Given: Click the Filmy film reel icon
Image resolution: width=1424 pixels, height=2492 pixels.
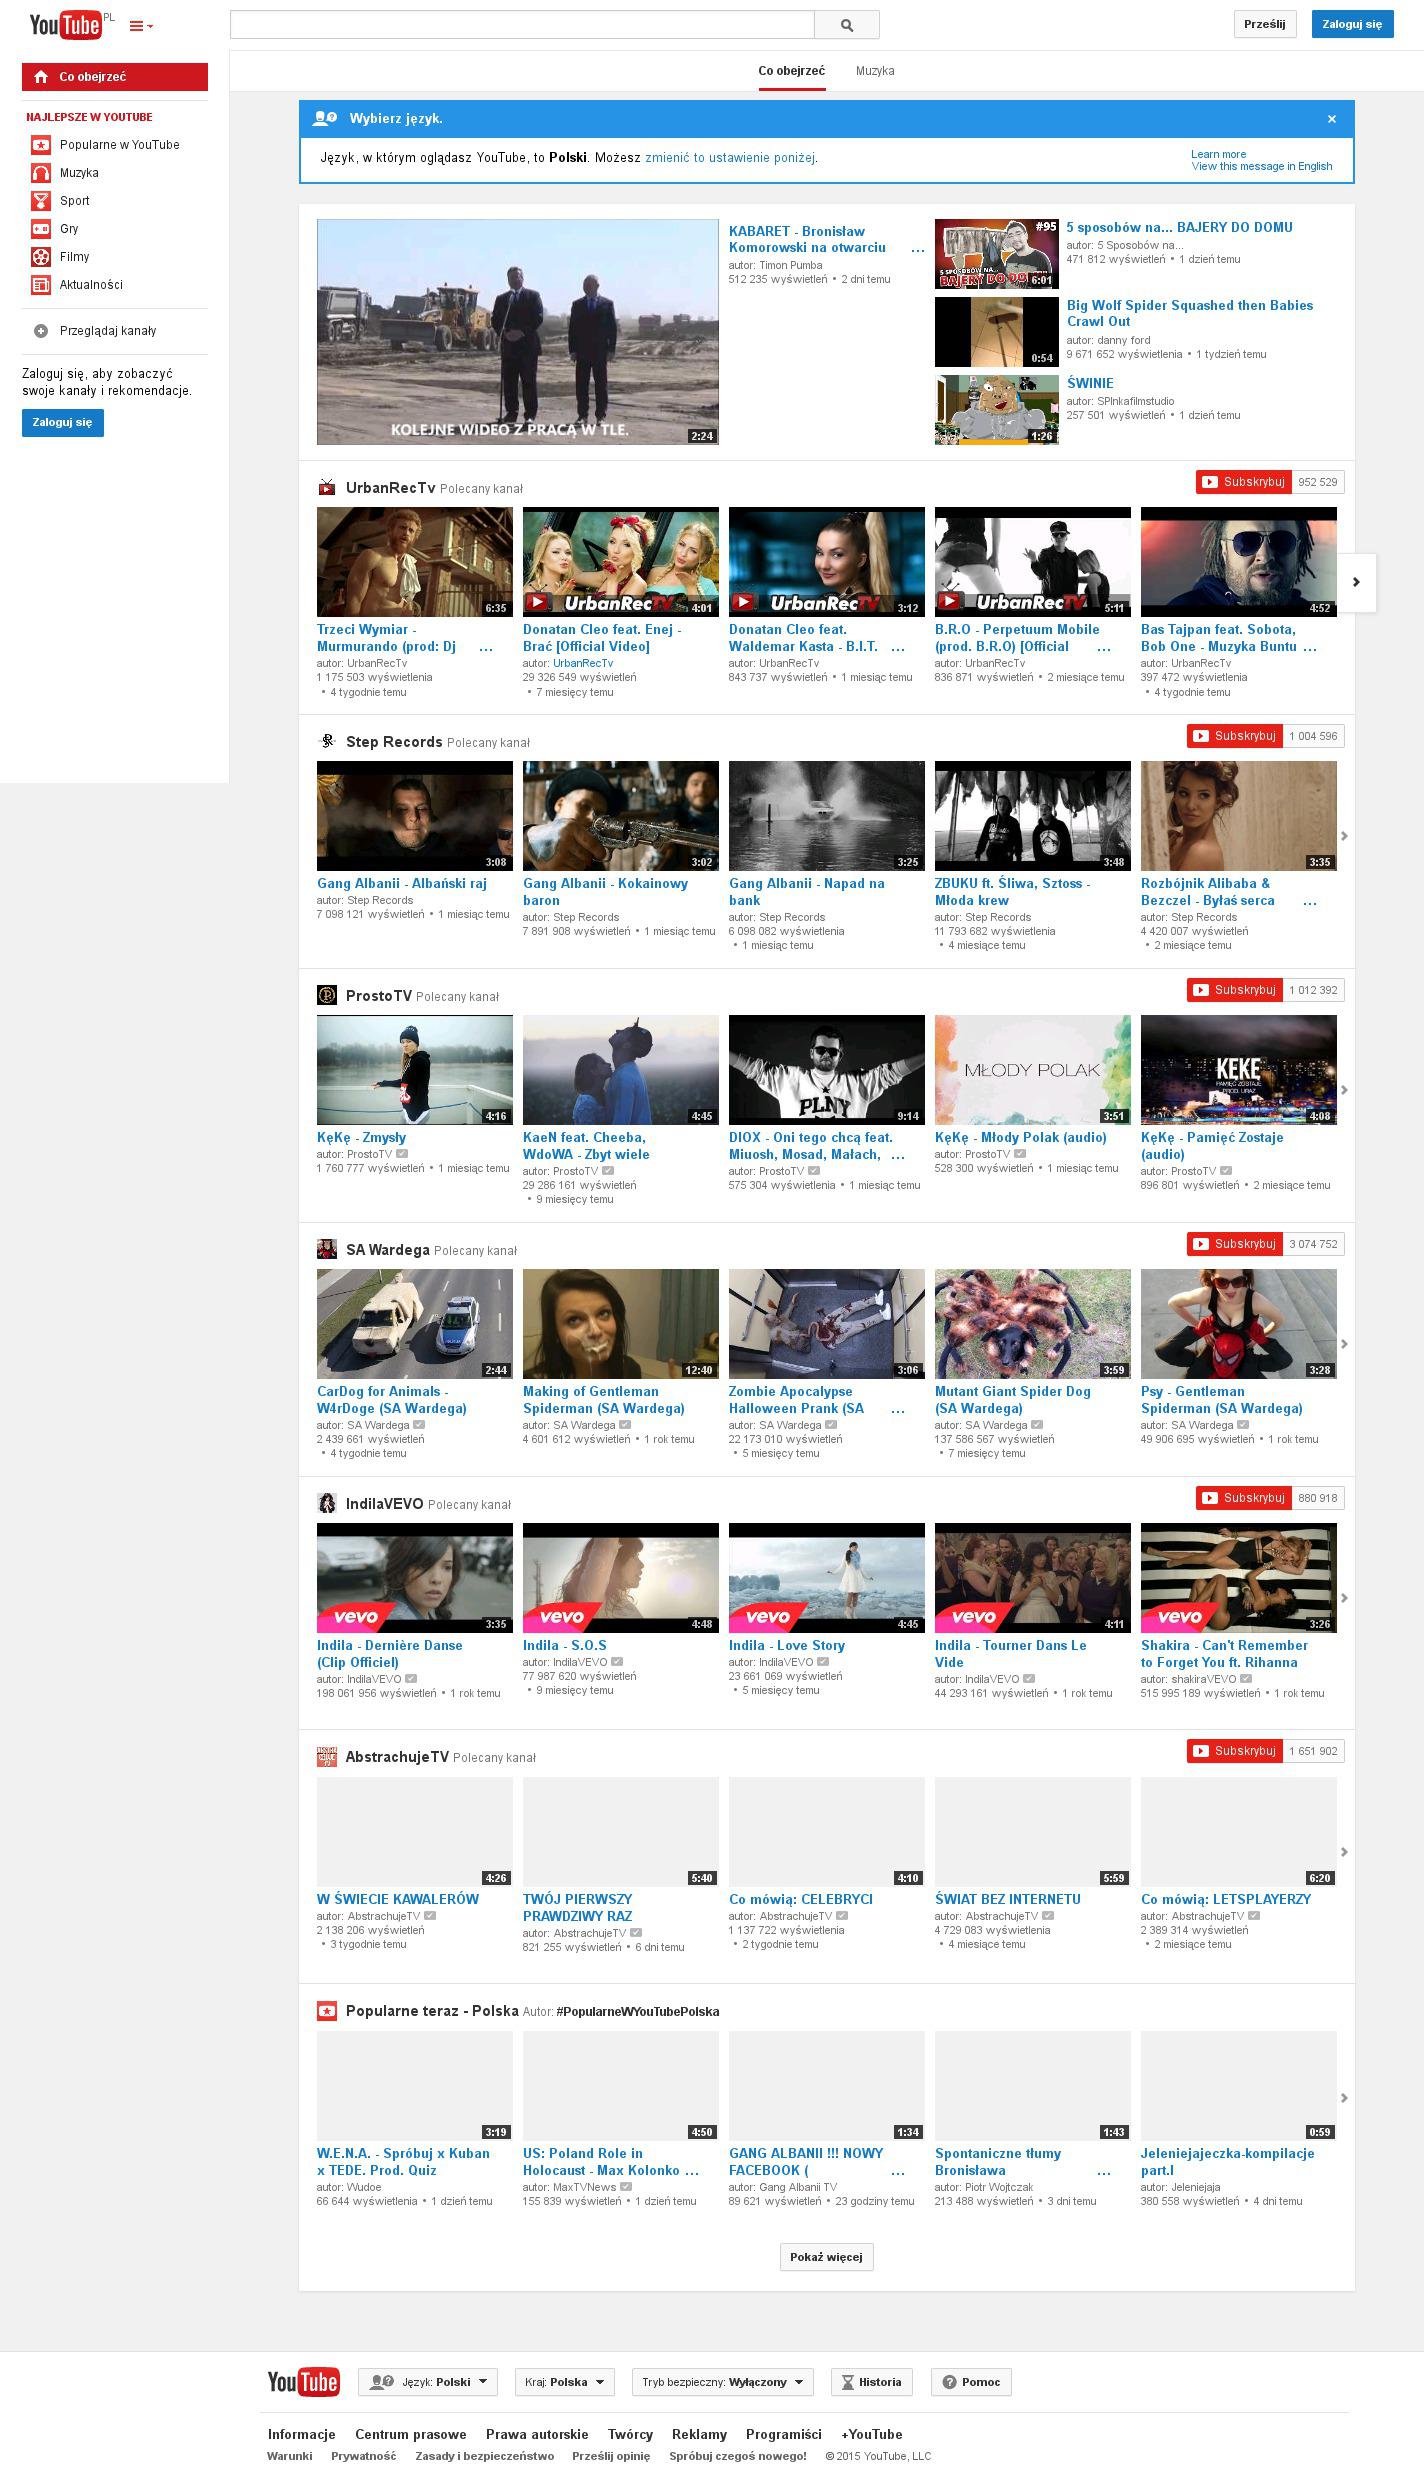Looking at the screenshot, I should point(41,257).
